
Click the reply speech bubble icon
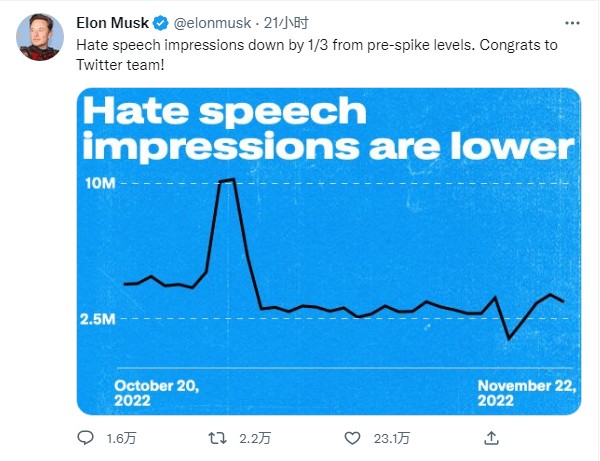[x=85, y=438]
